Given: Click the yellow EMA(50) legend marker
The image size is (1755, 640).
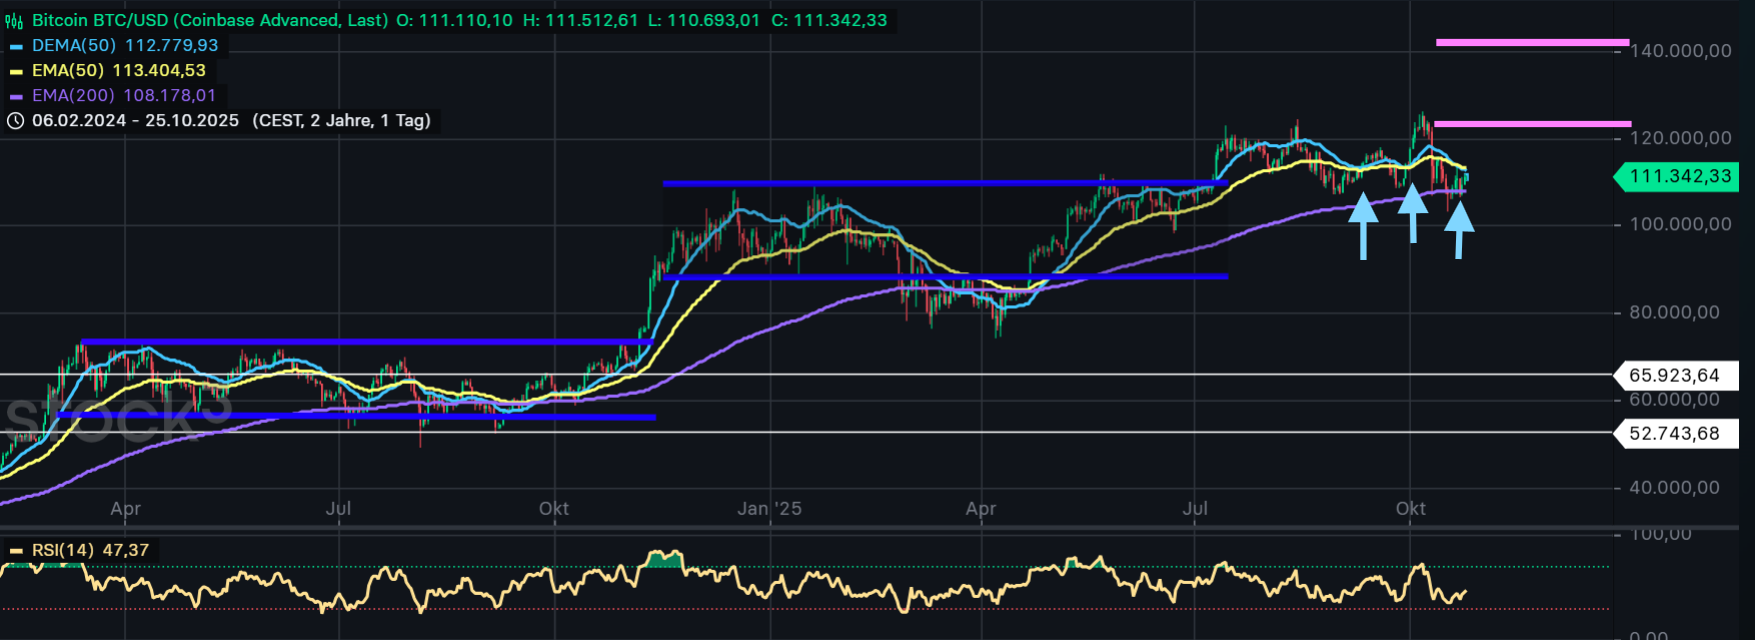Looking at the screenshot, I should (16, 71).
